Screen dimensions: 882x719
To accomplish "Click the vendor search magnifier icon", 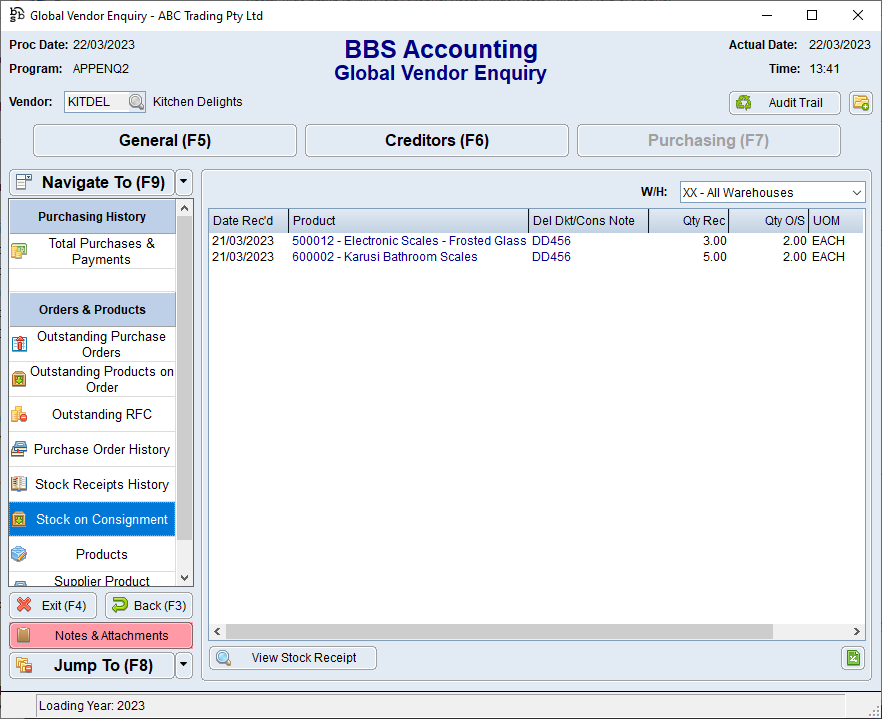I will (136, 102).
